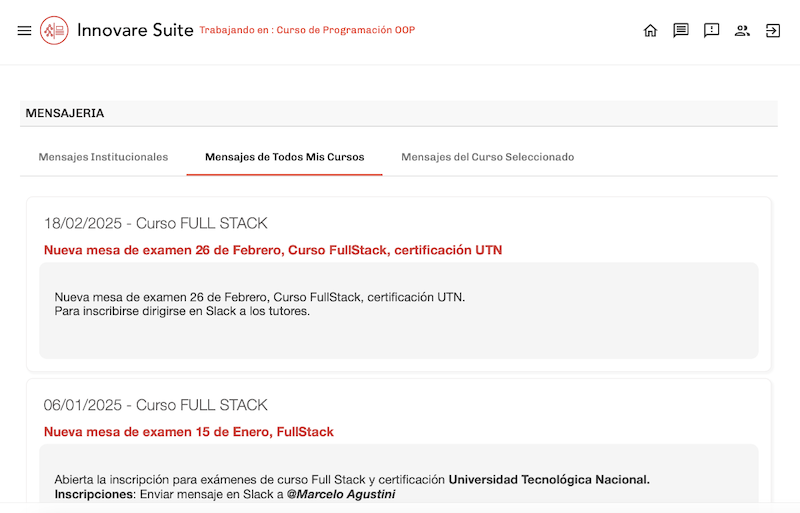The image size is (800, 513).
Task: Open the messages chat bubble icon
Action: click(681, 30)
